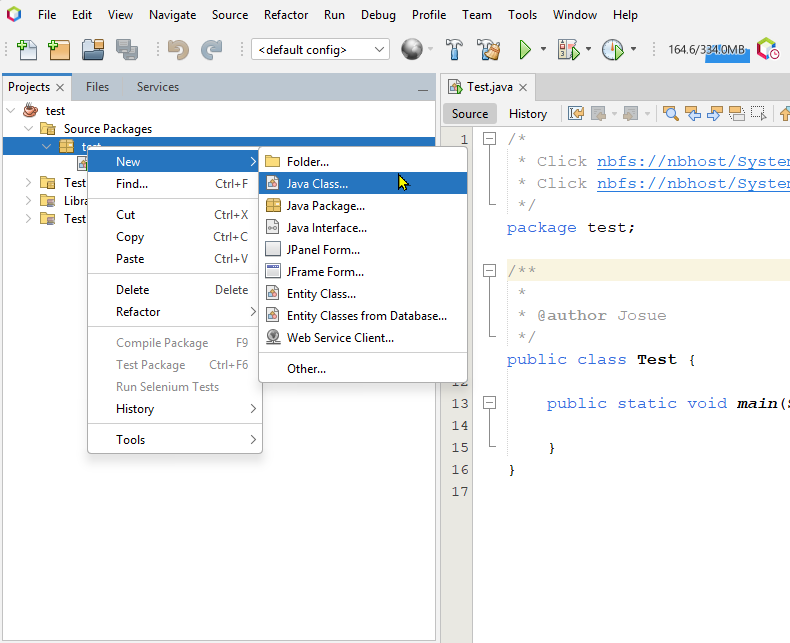Collapse the Javadoc comment code fold
The height and width of the screenshot is (643, 790).
tap(489, 271)
